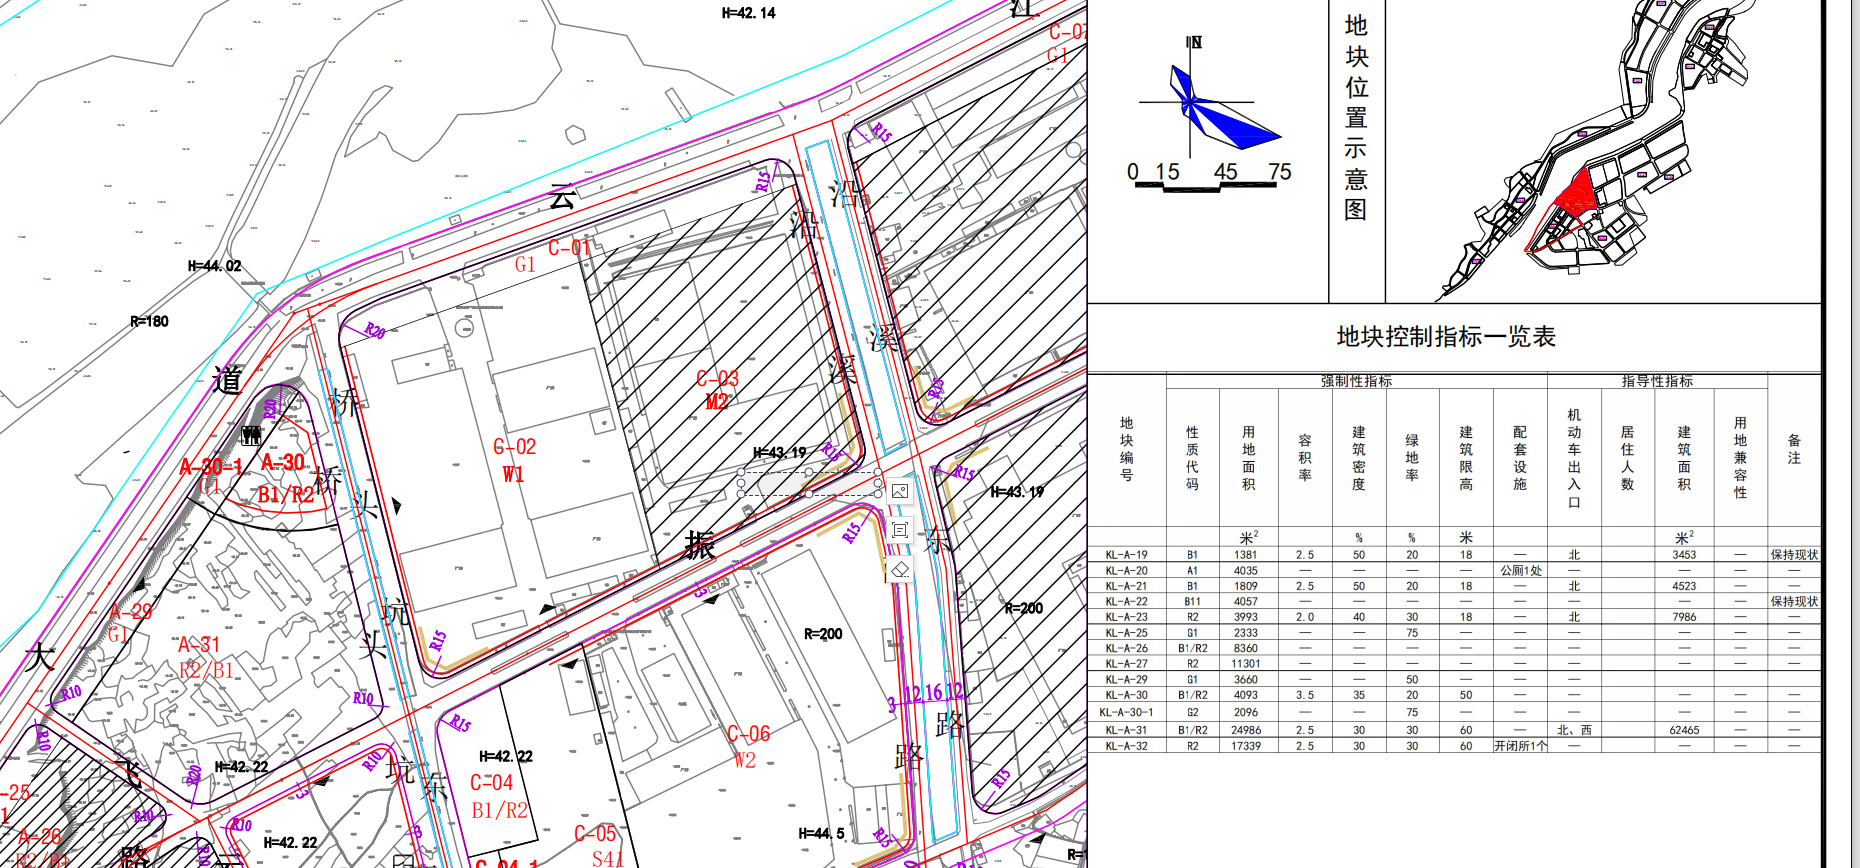Click the KL-A-31 row label
Viewport: 1860px width, 868px height.
coord(1126,730)
